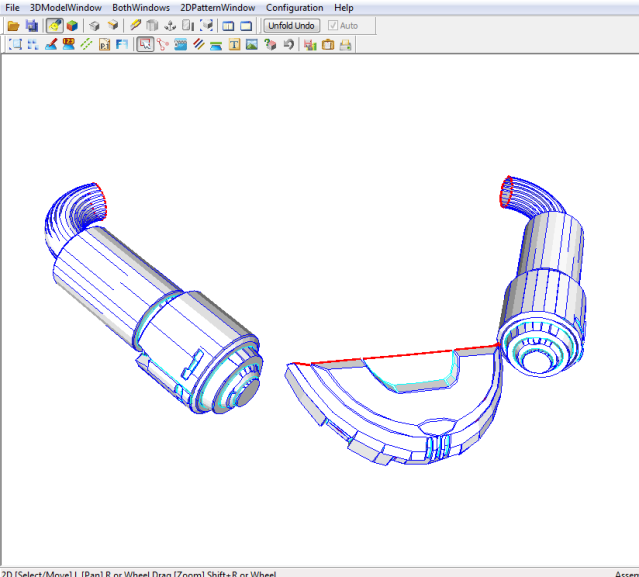
Task: Toggle the Auto checkbox
Action: coord(333,25)
